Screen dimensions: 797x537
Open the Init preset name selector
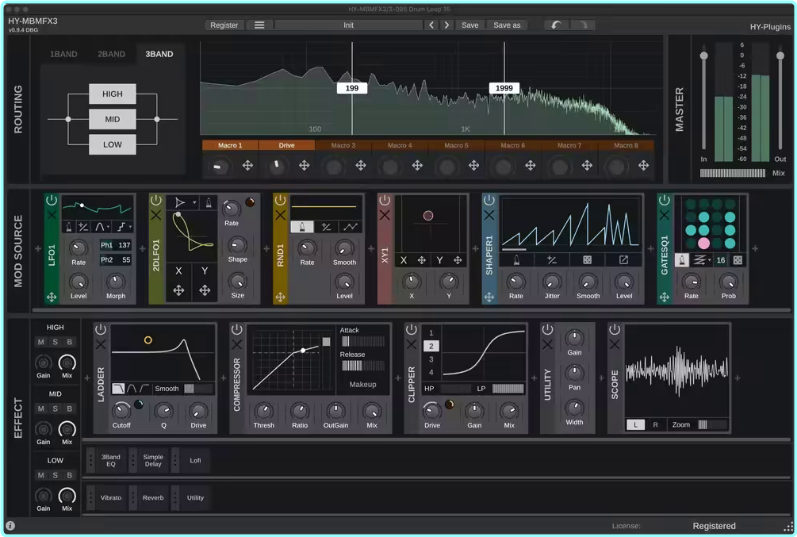click(x=349, y=25)
